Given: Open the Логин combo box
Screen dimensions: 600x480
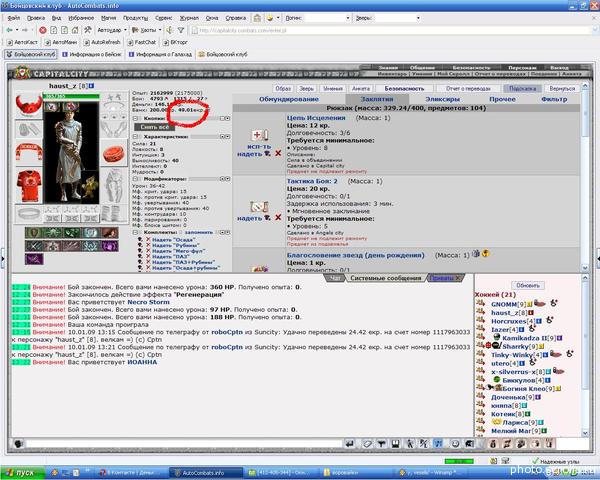Looking at the screenshot, I should 327,18.
